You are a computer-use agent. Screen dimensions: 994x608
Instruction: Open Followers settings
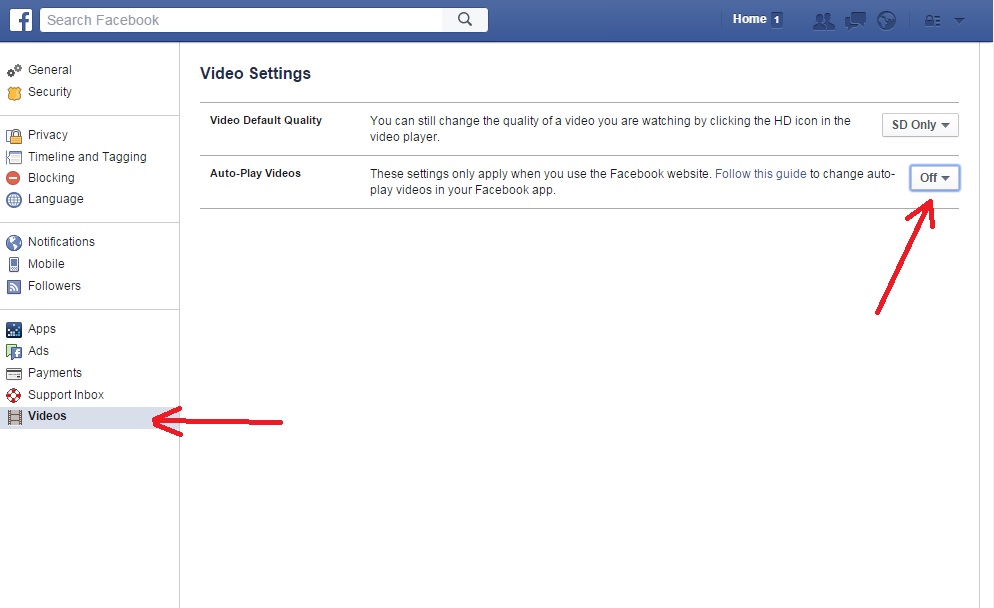click(54, 286)
